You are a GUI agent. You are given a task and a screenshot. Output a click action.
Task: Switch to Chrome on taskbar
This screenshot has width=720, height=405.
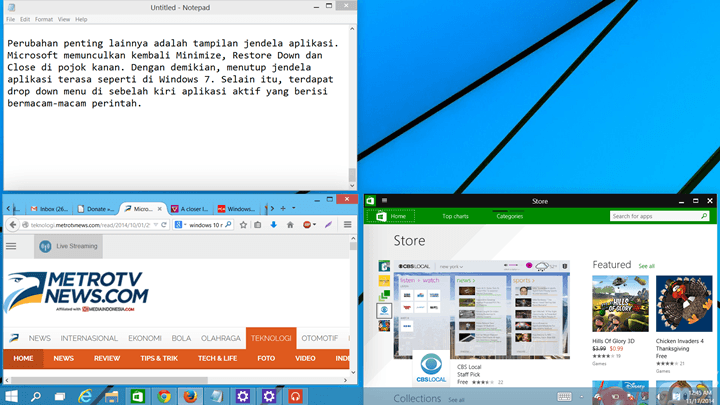(163, 396)
